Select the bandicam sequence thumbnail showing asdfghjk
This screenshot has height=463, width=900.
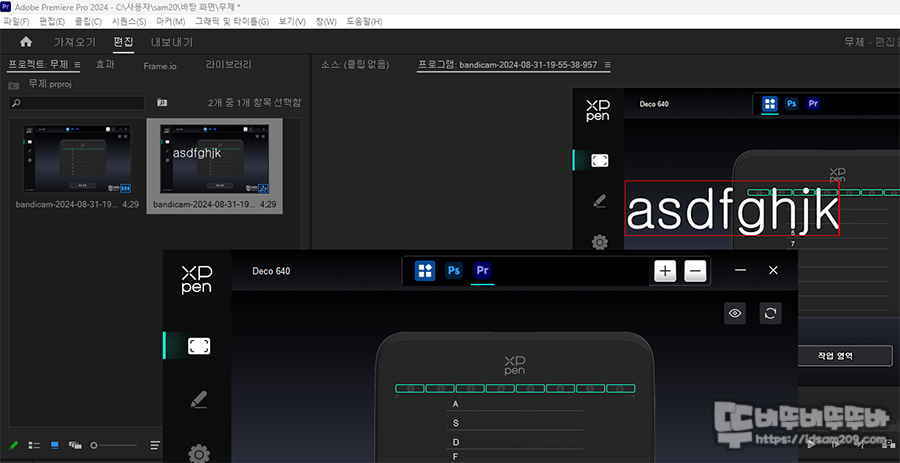pos(215,159)
